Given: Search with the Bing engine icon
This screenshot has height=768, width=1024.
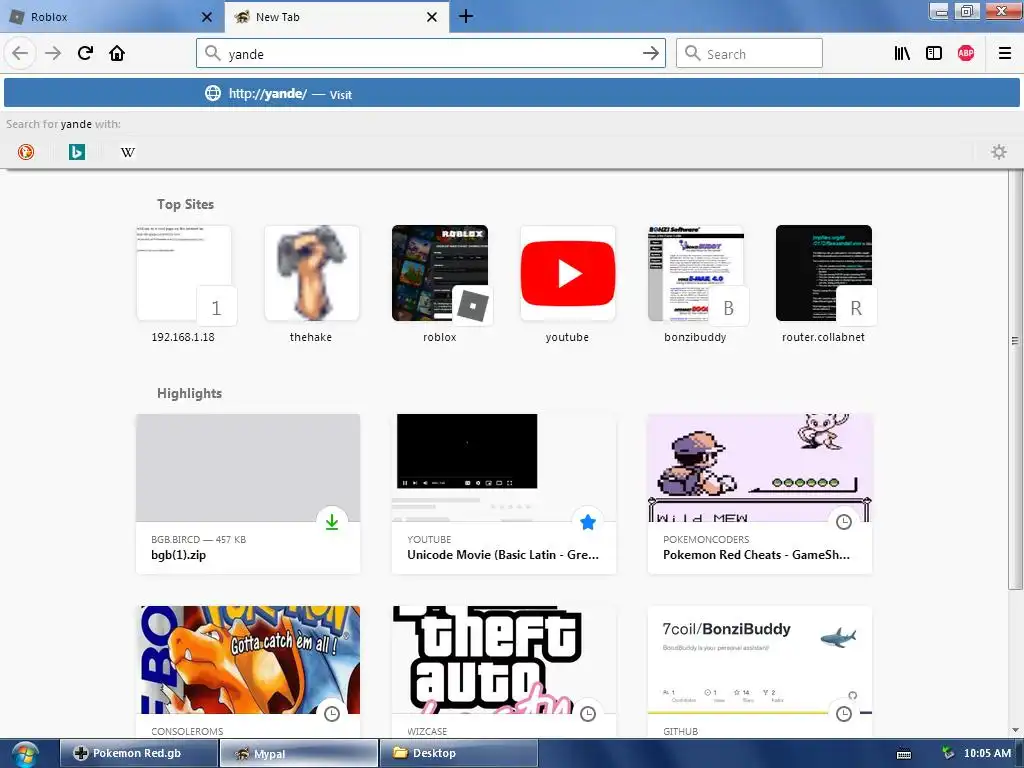Looking at the screenshot, I should point(76,152).
